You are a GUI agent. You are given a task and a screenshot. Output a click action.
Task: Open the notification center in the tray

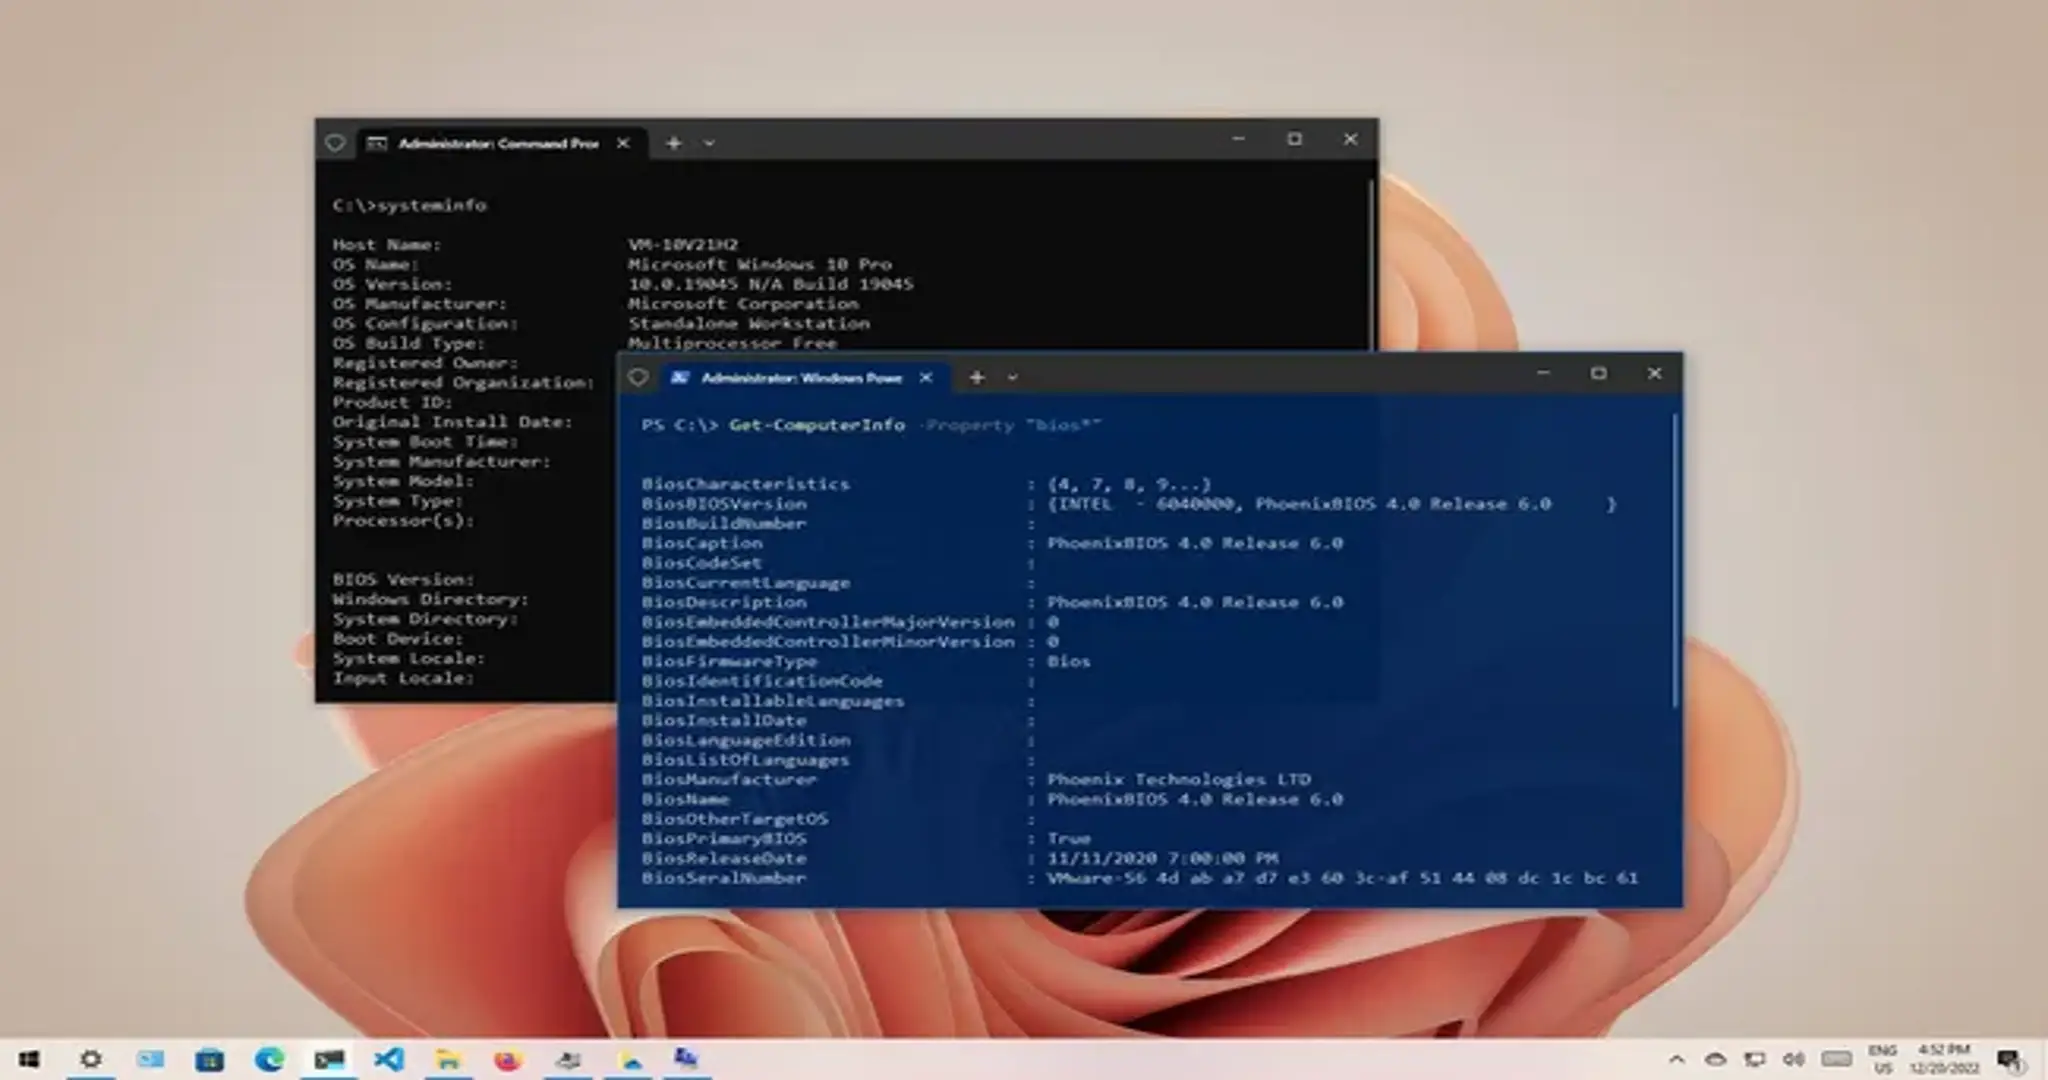click(x=2010, y=1057)
